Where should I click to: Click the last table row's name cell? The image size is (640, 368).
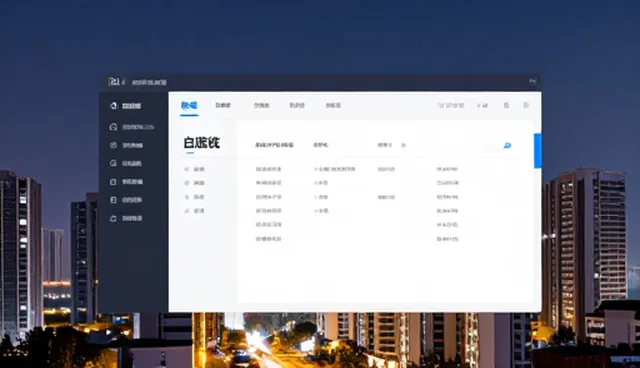269,239
